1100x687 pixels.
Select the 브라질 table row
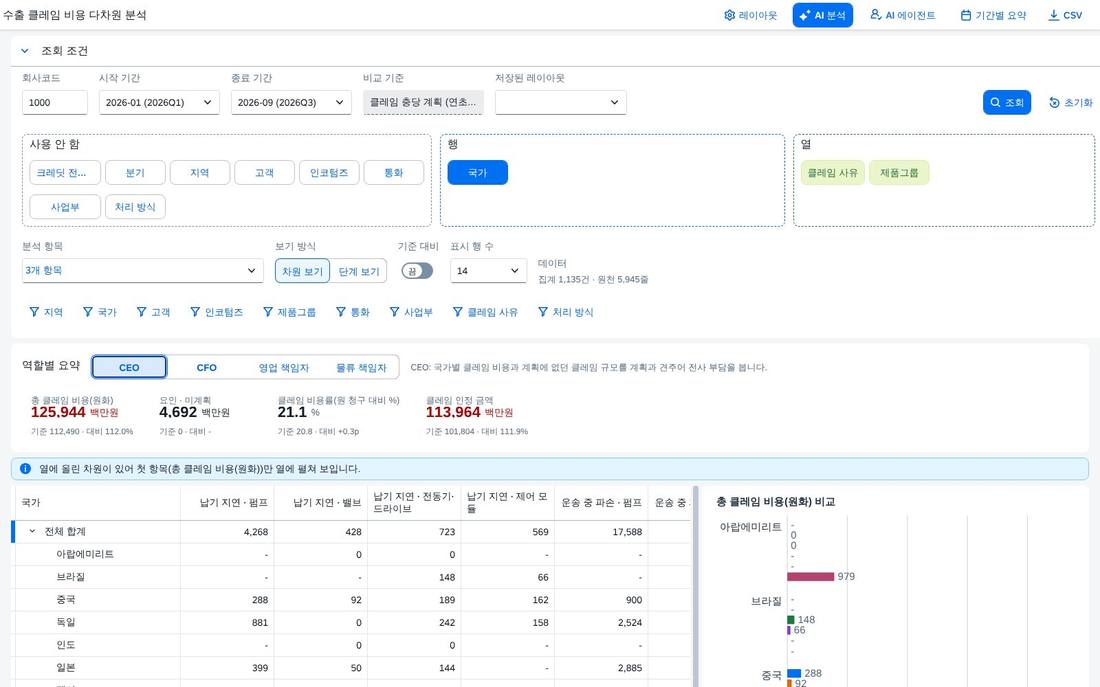(353, 577)
